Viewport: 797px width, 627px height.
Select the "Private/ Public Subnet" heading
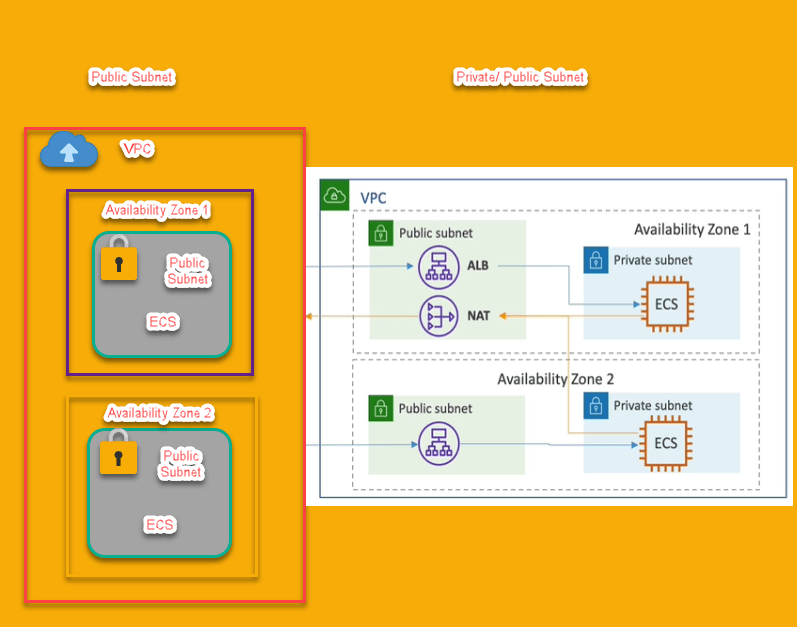point(520,77)
